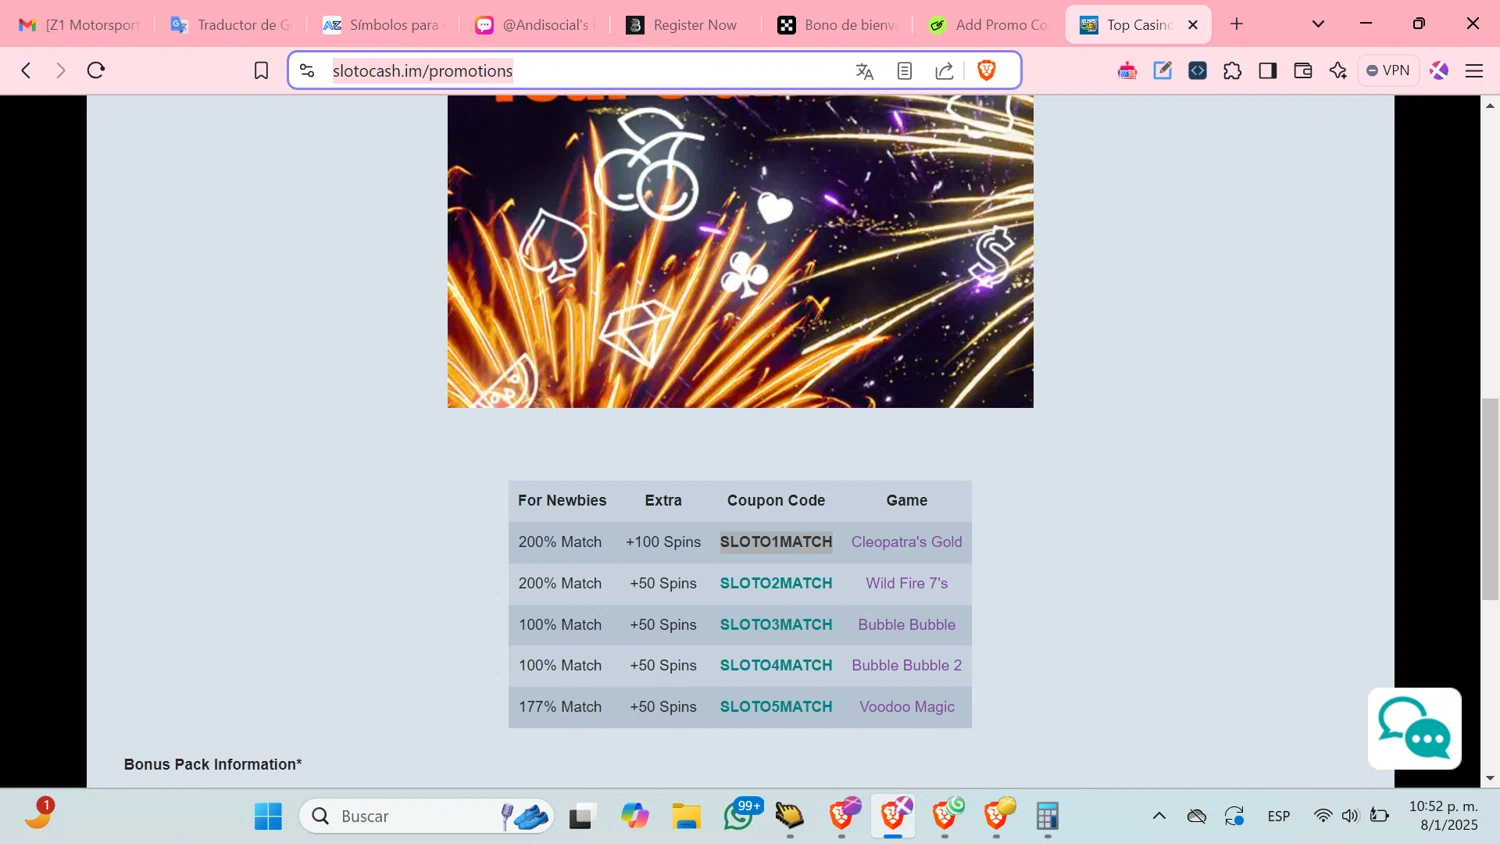The width and height of the screenshot is (1500, 844).
Task: Switch to the Z1 Motorsport Gmail tab
Action: 78,25
